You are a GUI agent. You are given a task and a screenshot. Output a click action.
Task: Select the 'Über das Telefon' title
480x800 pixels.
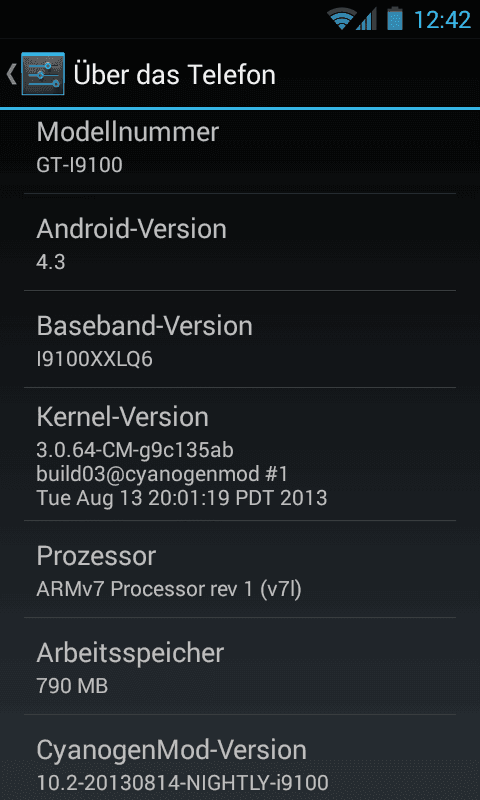tap(174, 74)
